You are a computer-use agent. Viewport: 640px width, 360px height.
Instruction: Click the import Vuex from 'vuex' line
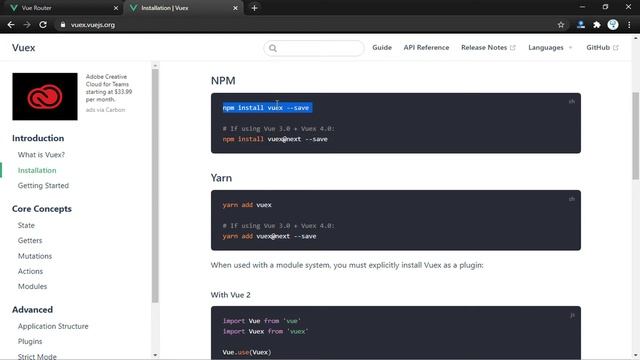265,331
